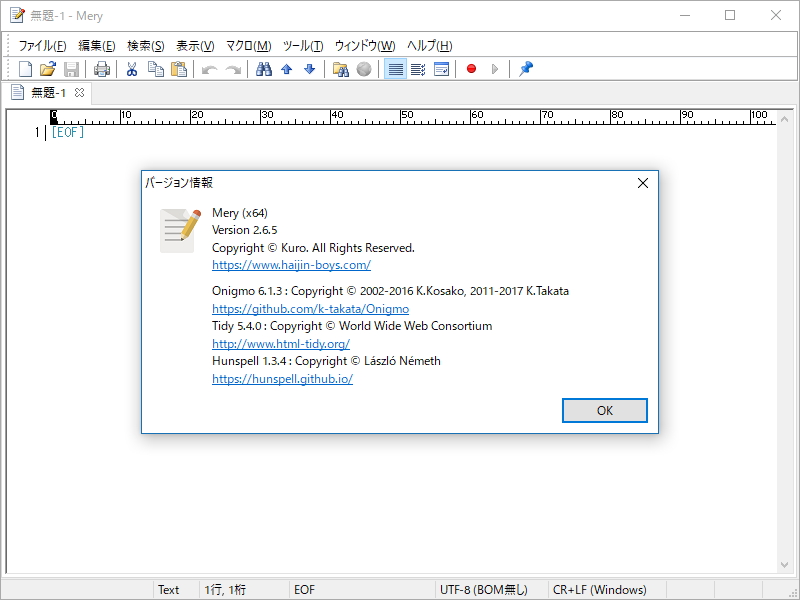Open the ファイル(F) menu
The image size is (800, 600).
(42, 46)
